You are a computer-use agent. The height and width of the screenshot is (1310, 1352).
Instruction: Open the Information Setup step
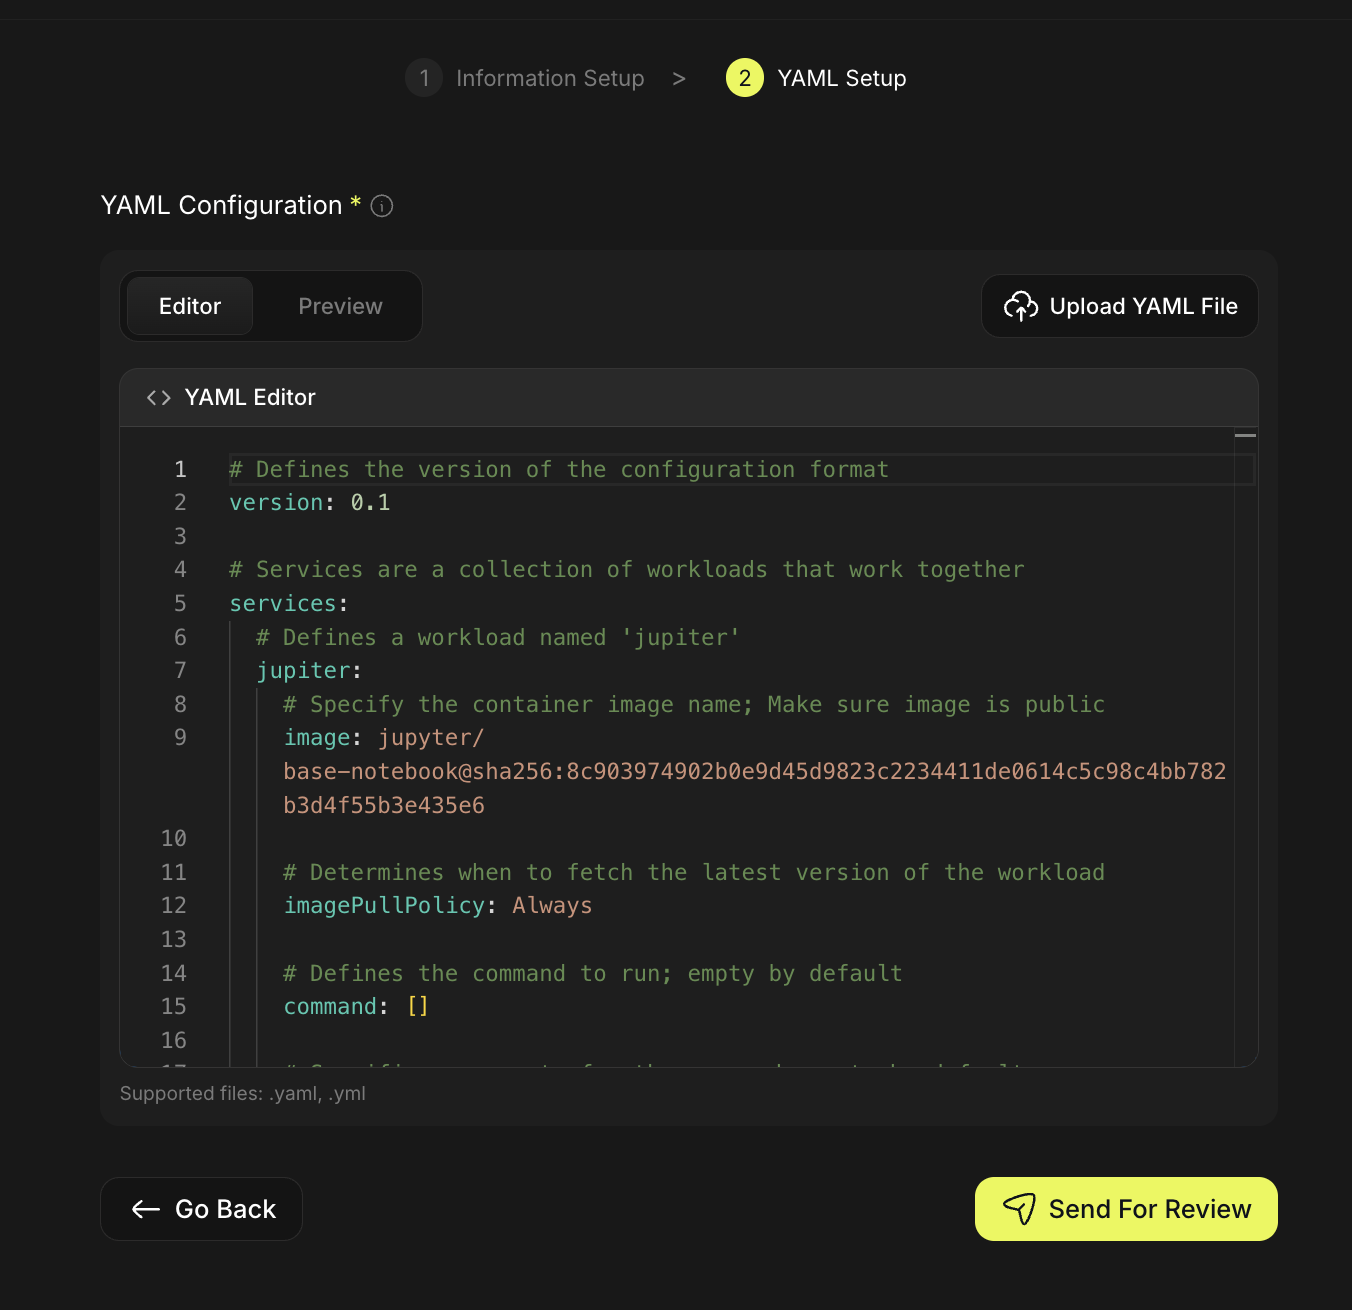(550, 78)
